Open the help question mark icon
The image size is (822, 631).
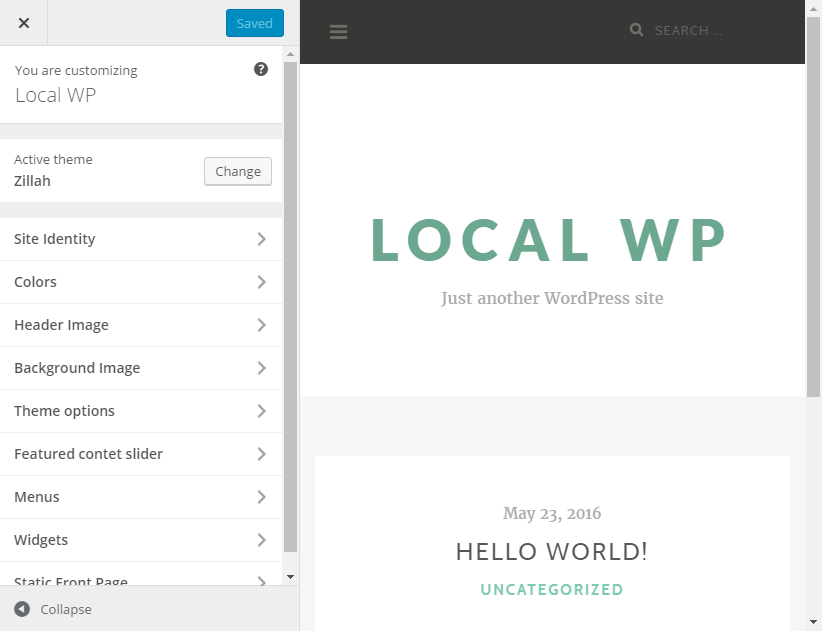point(261,69)
